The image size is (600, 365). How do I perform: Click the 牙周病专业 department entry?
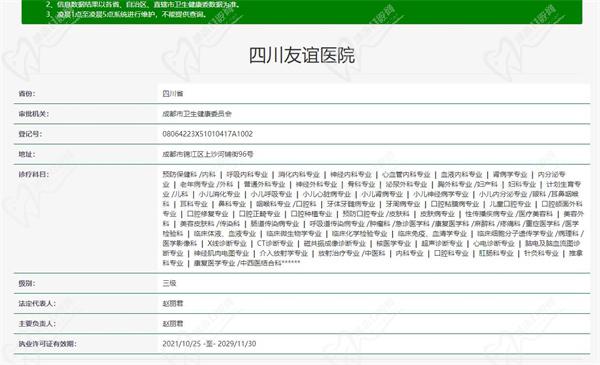(x=403, y=204)
